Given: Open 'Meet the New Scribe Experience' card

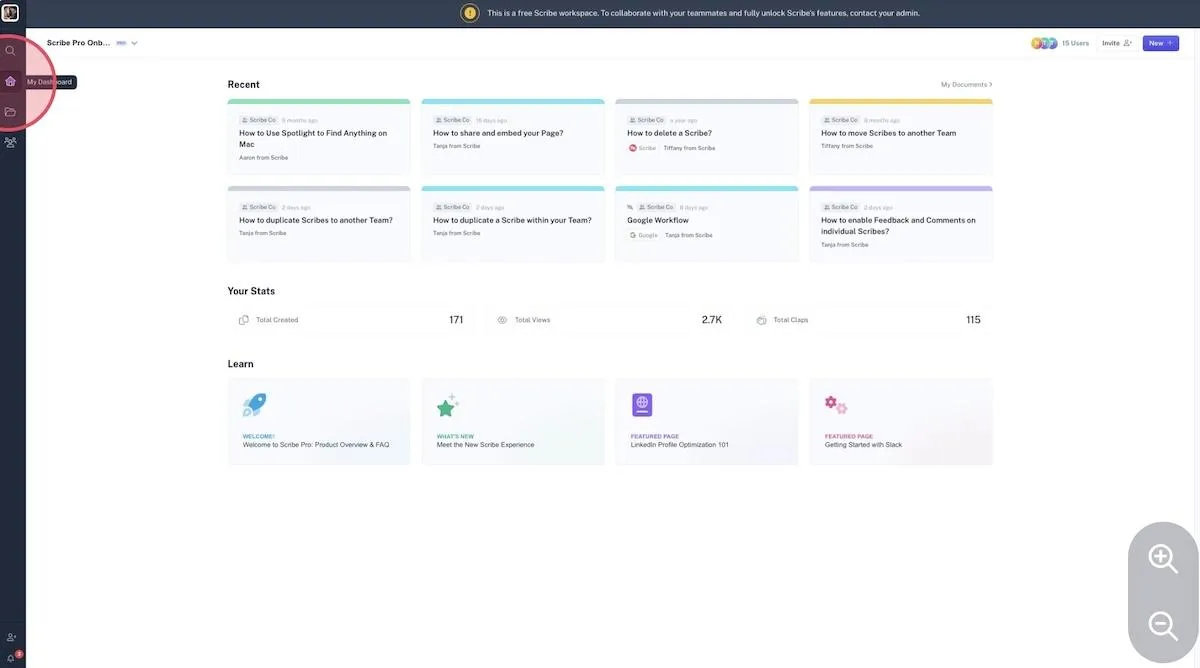Looking at the screenshot, I should [513, 421].
